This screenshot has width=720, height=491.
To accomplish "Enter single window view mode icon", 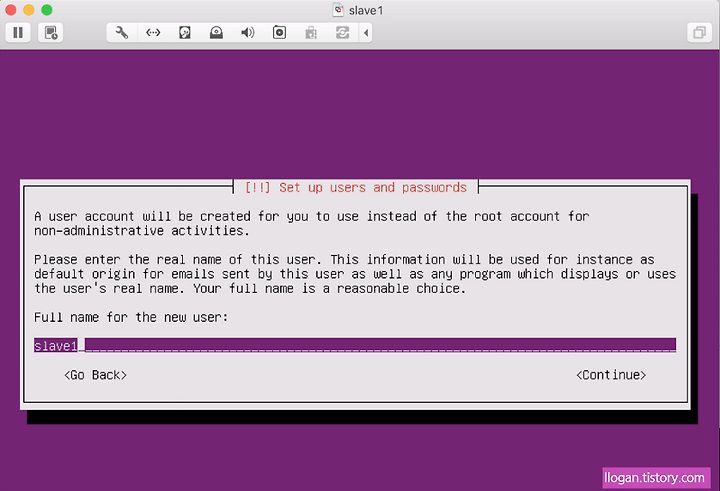I will pyautogui.click(x=699, y=33).
